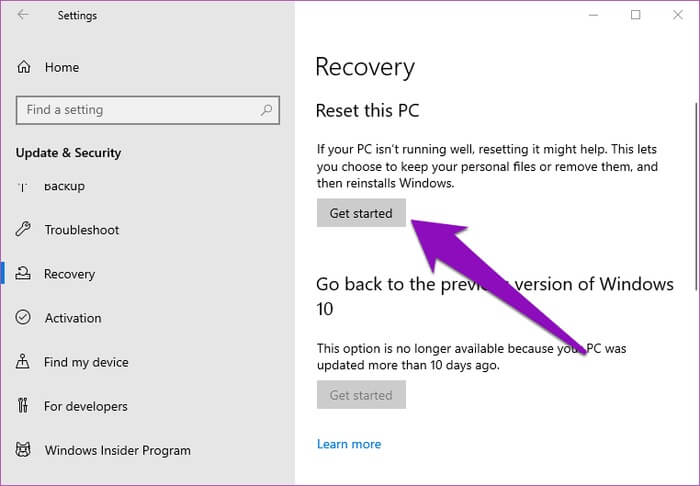The height and width of the screenshot is (486, 700).
Task: Click the Home house icon
Action: tap(24, 67)
